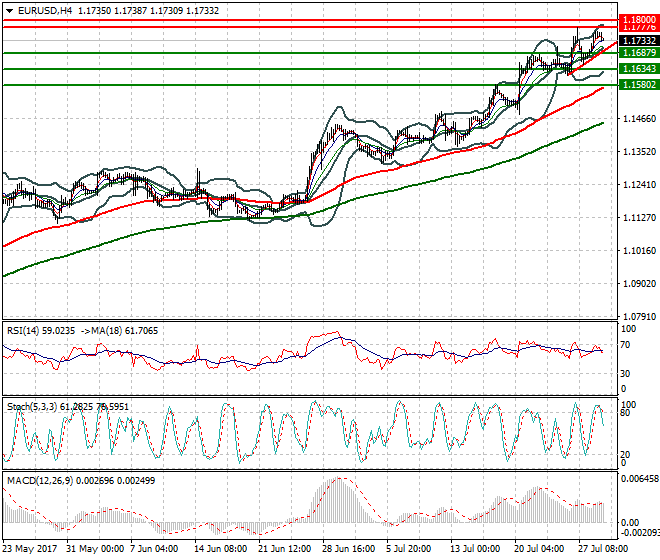Click the 1.10160 price axis value
This screenshot has height=560, width=660.
click(639, 251)
